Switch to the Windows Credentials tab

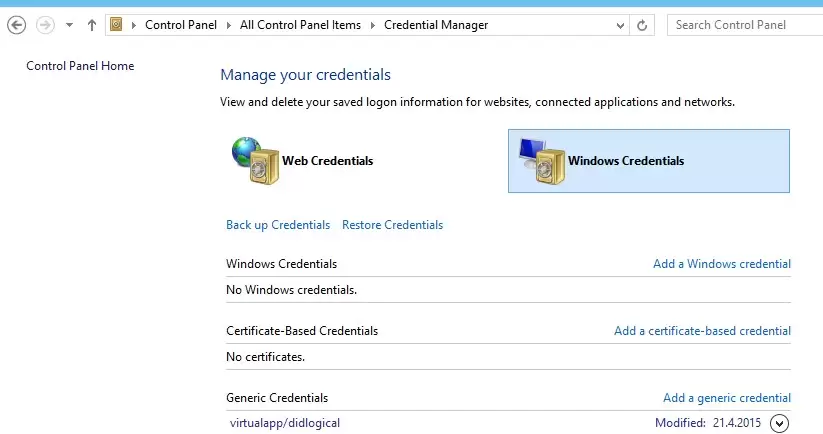649,161
